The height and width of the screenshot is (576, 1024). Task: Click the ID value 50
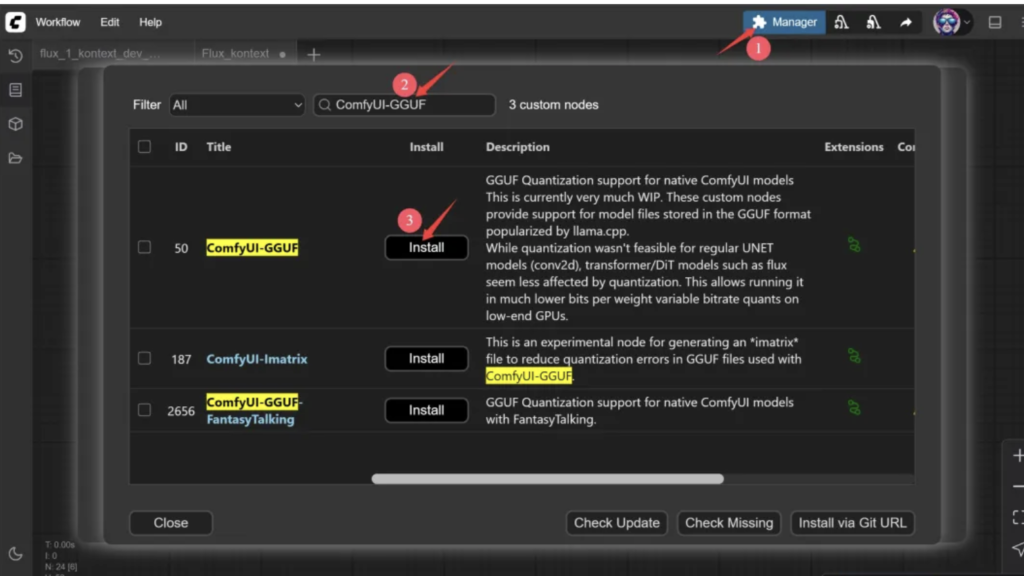pos(181,248)
